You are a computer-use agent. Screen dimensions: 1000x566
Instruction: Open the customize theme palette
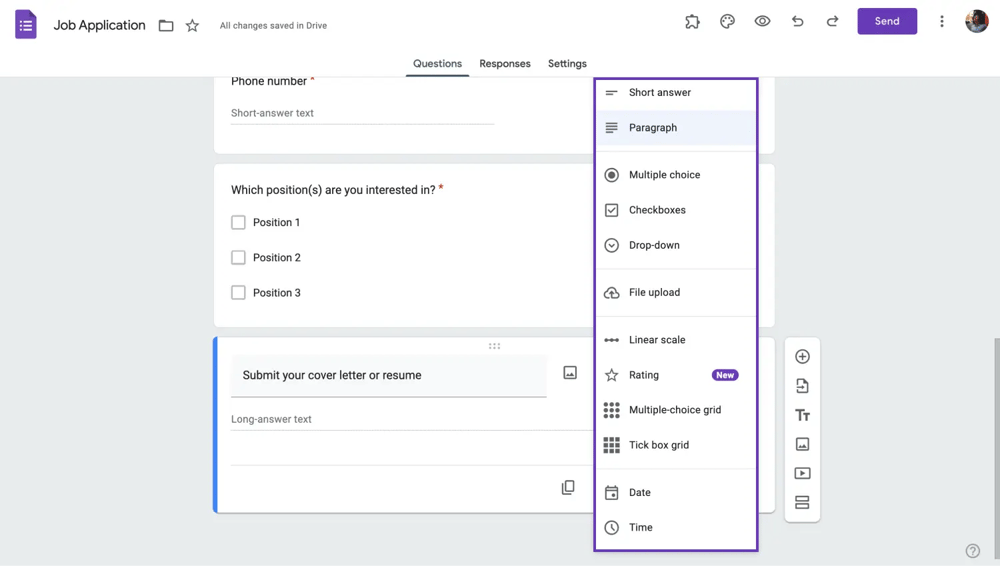click(x=727, y=21)
